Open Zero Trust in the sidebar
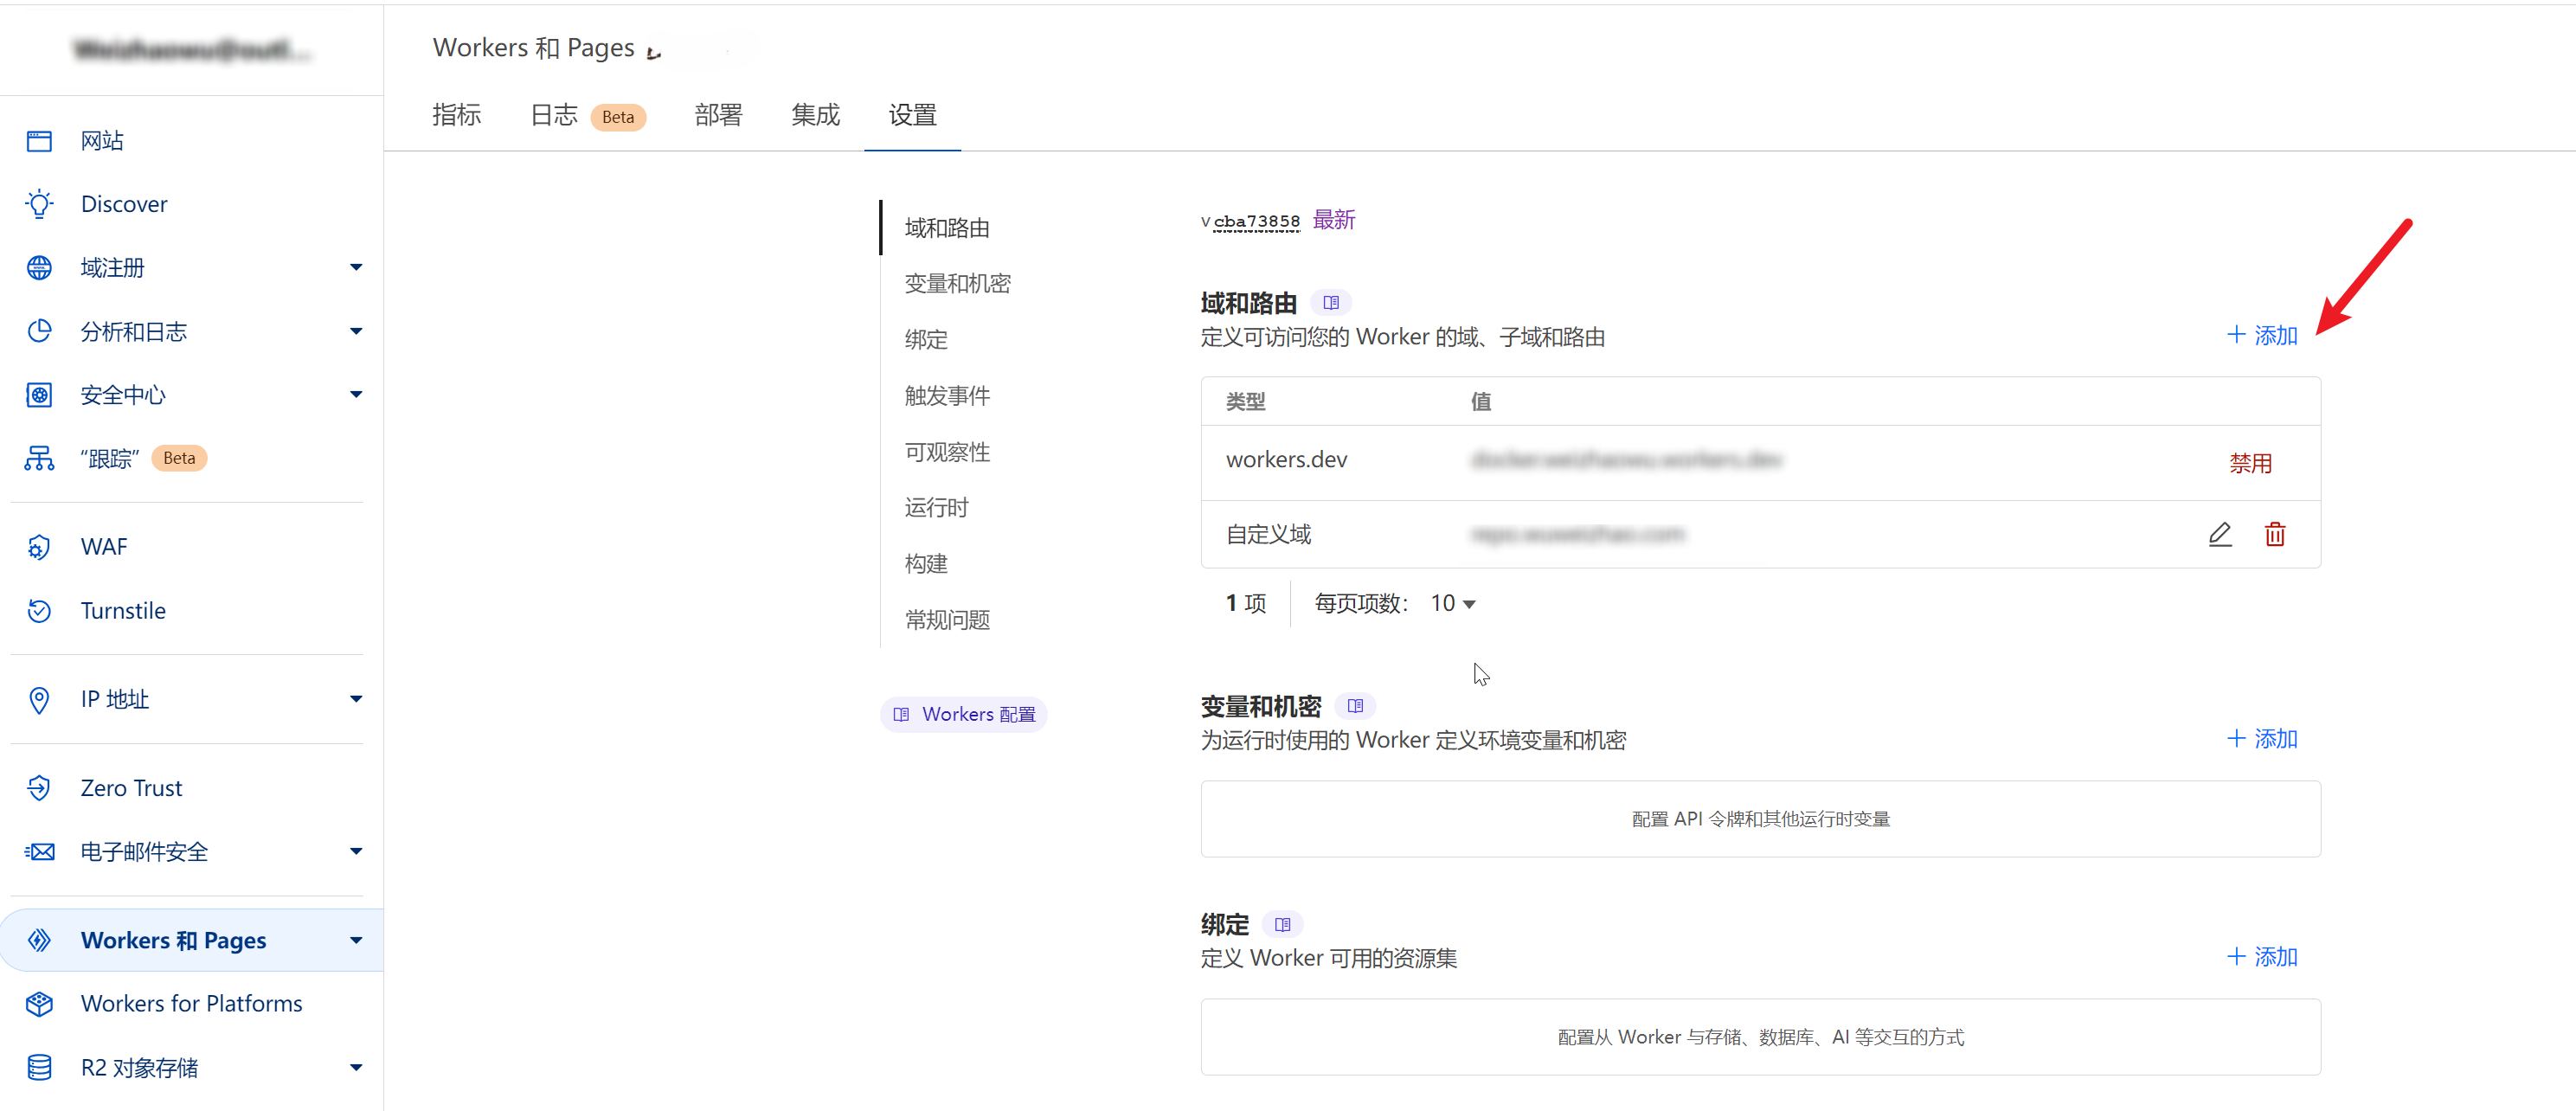The image size is (2576, 1111). 132,787
